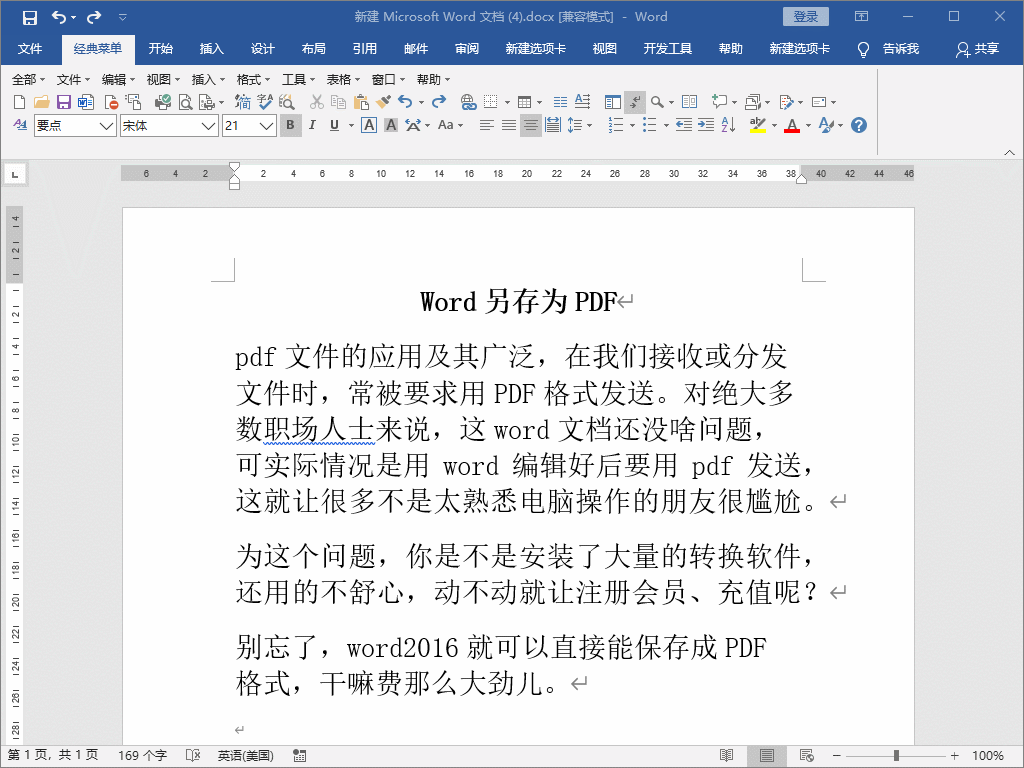Click the Decrease Indent icon
The height and width of the screenshot is (768, 1024).
[x=684, y=125]
